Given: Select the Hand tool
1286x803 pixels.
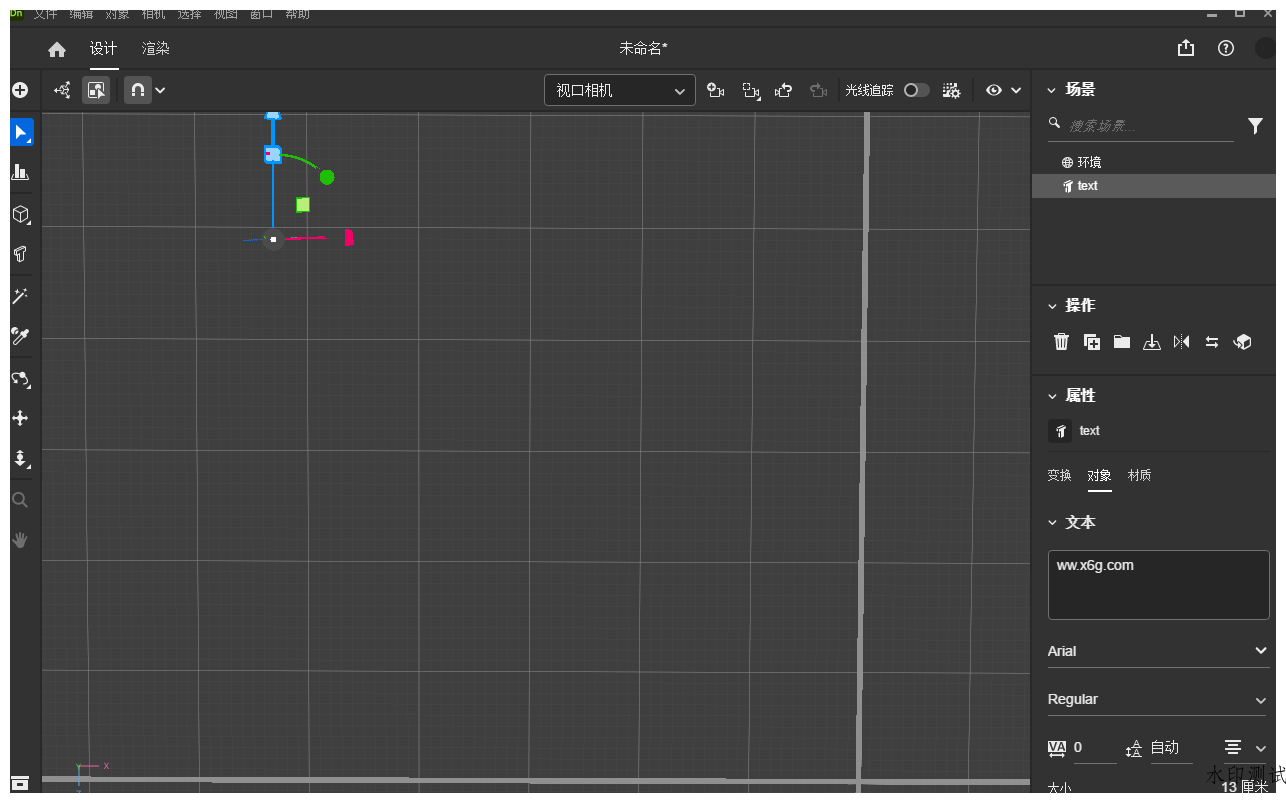Looking at the screenshot, I should (20, 540).
